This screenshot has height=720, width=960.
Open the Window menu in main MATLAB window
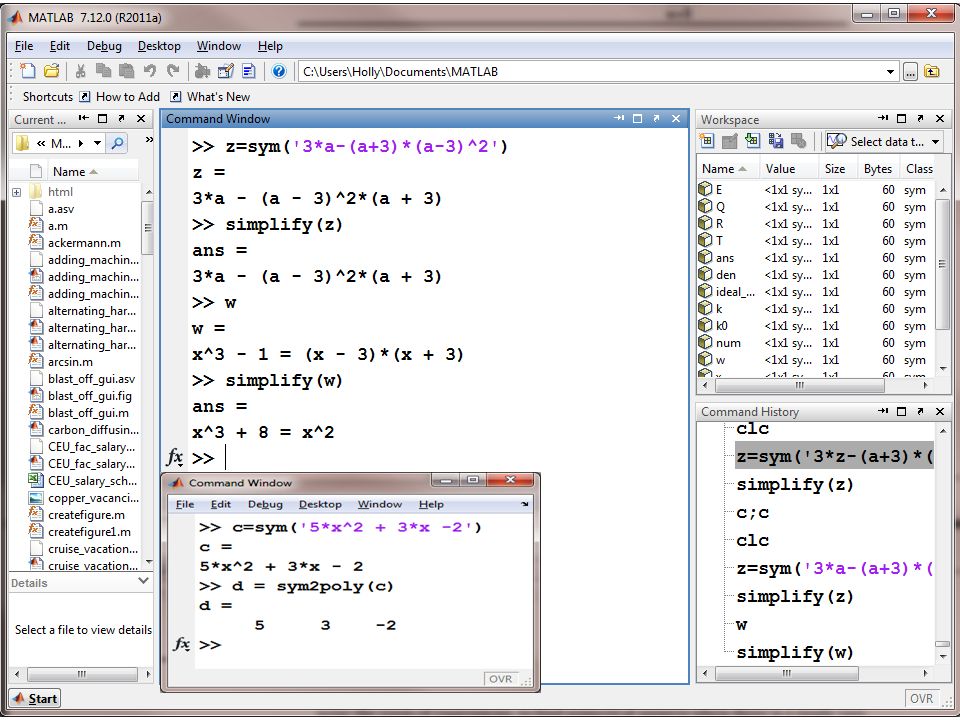(x=219, y=46)
